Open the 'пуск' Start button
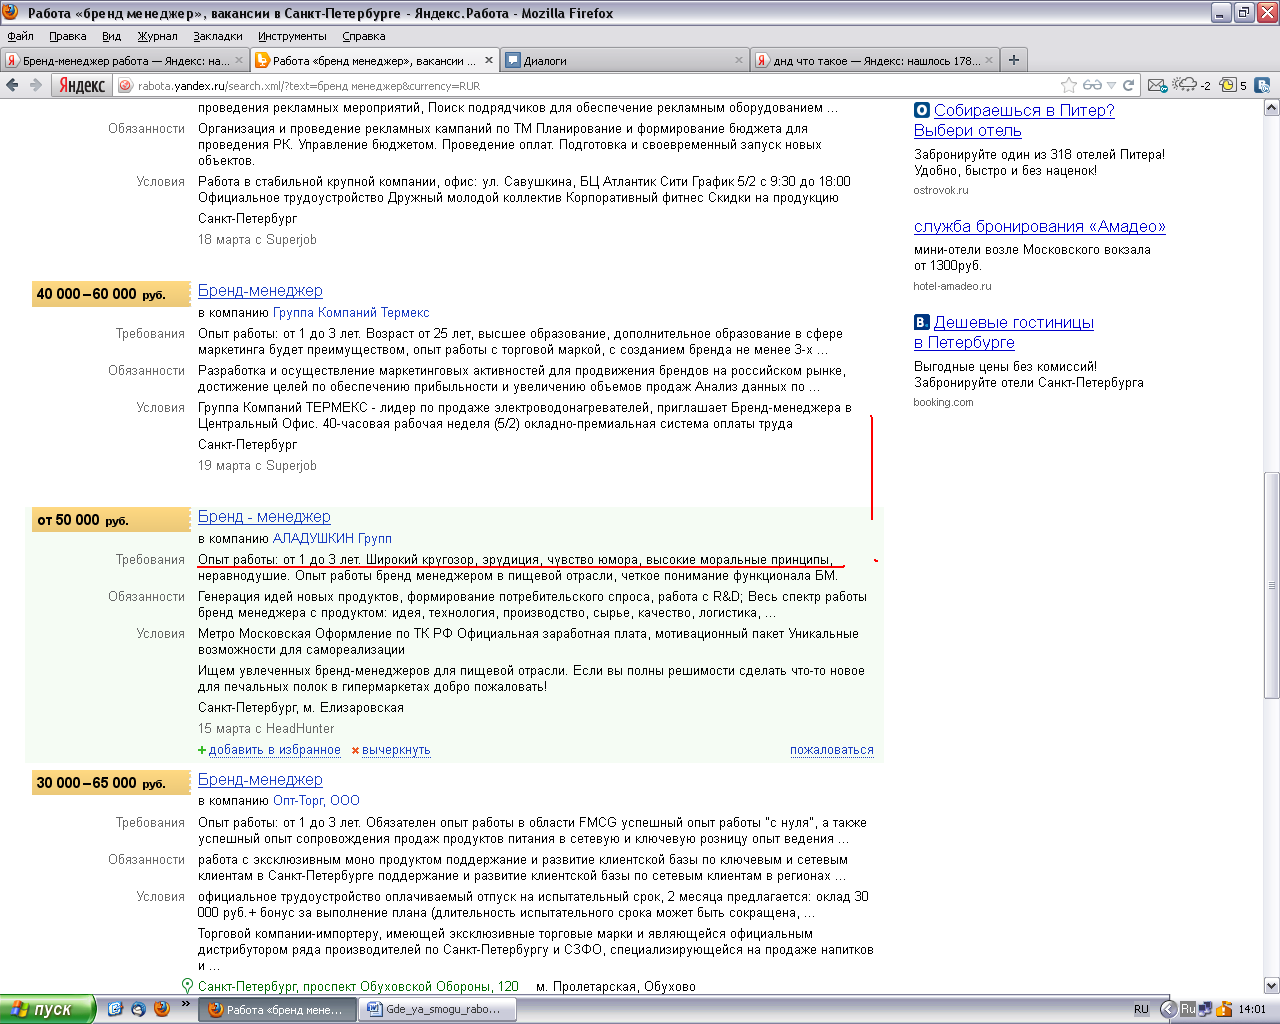 pyautogui.click(x=47, y=1009)
